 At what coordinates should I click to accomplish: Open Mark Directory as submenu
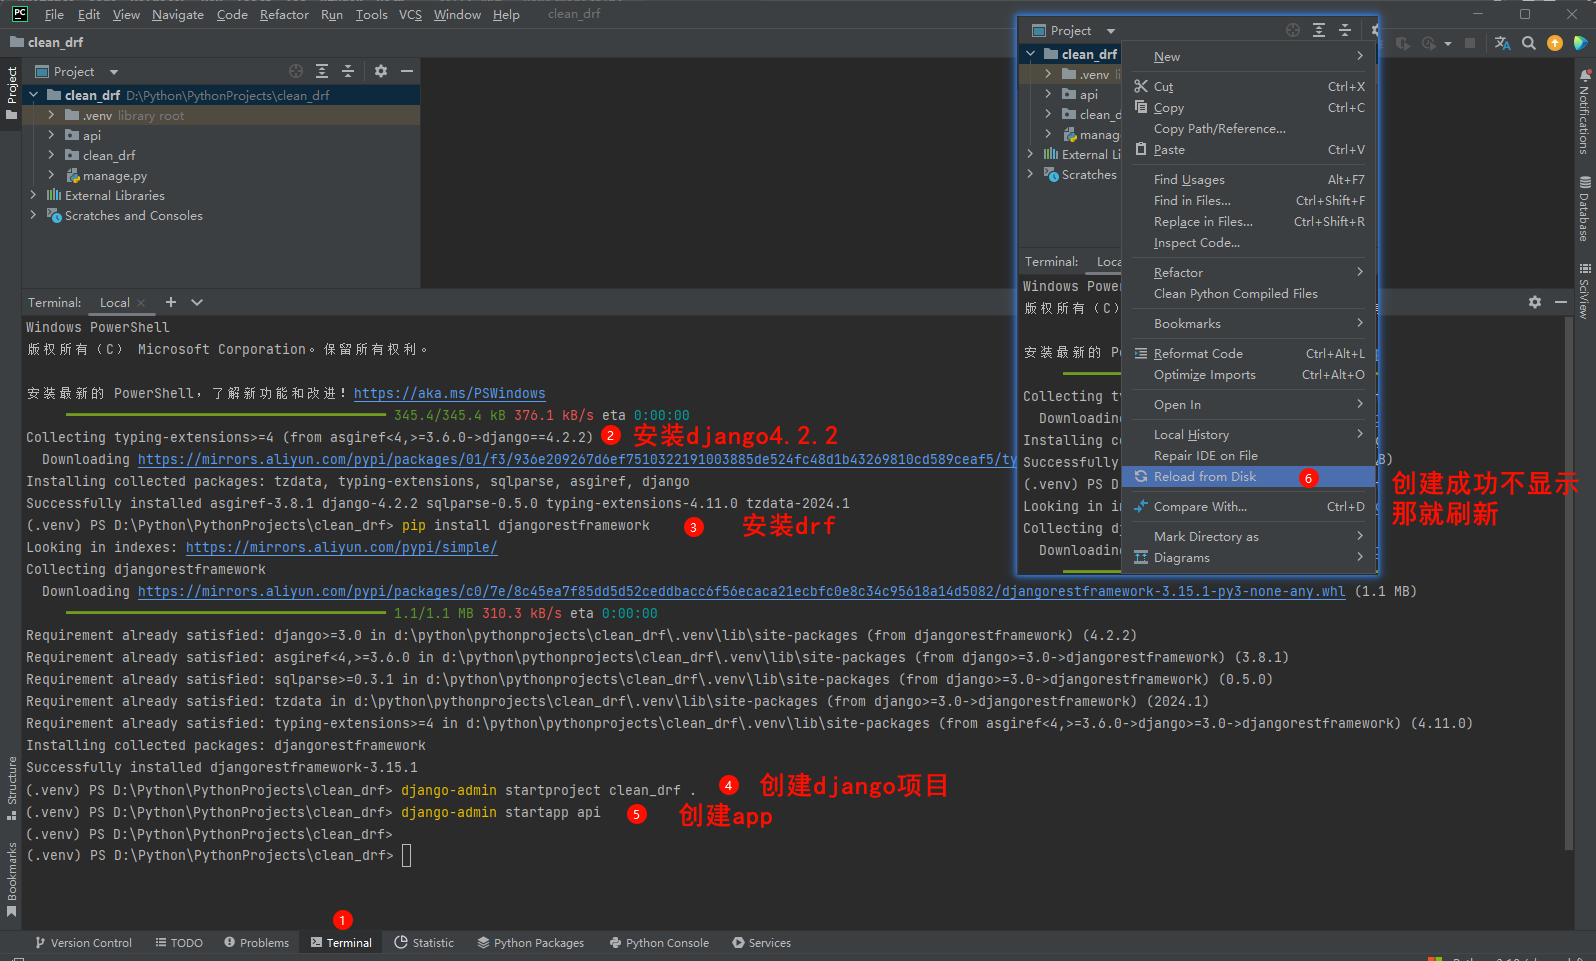click(1248, 537)
